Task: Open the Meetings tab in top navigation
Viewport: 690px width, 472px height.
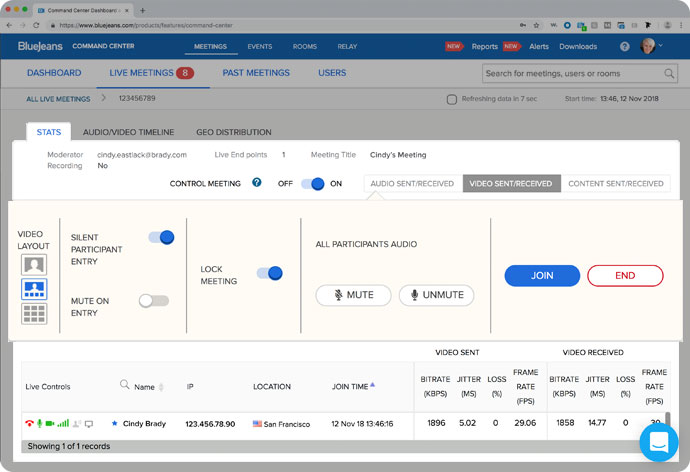Action: tap(210, 46)
